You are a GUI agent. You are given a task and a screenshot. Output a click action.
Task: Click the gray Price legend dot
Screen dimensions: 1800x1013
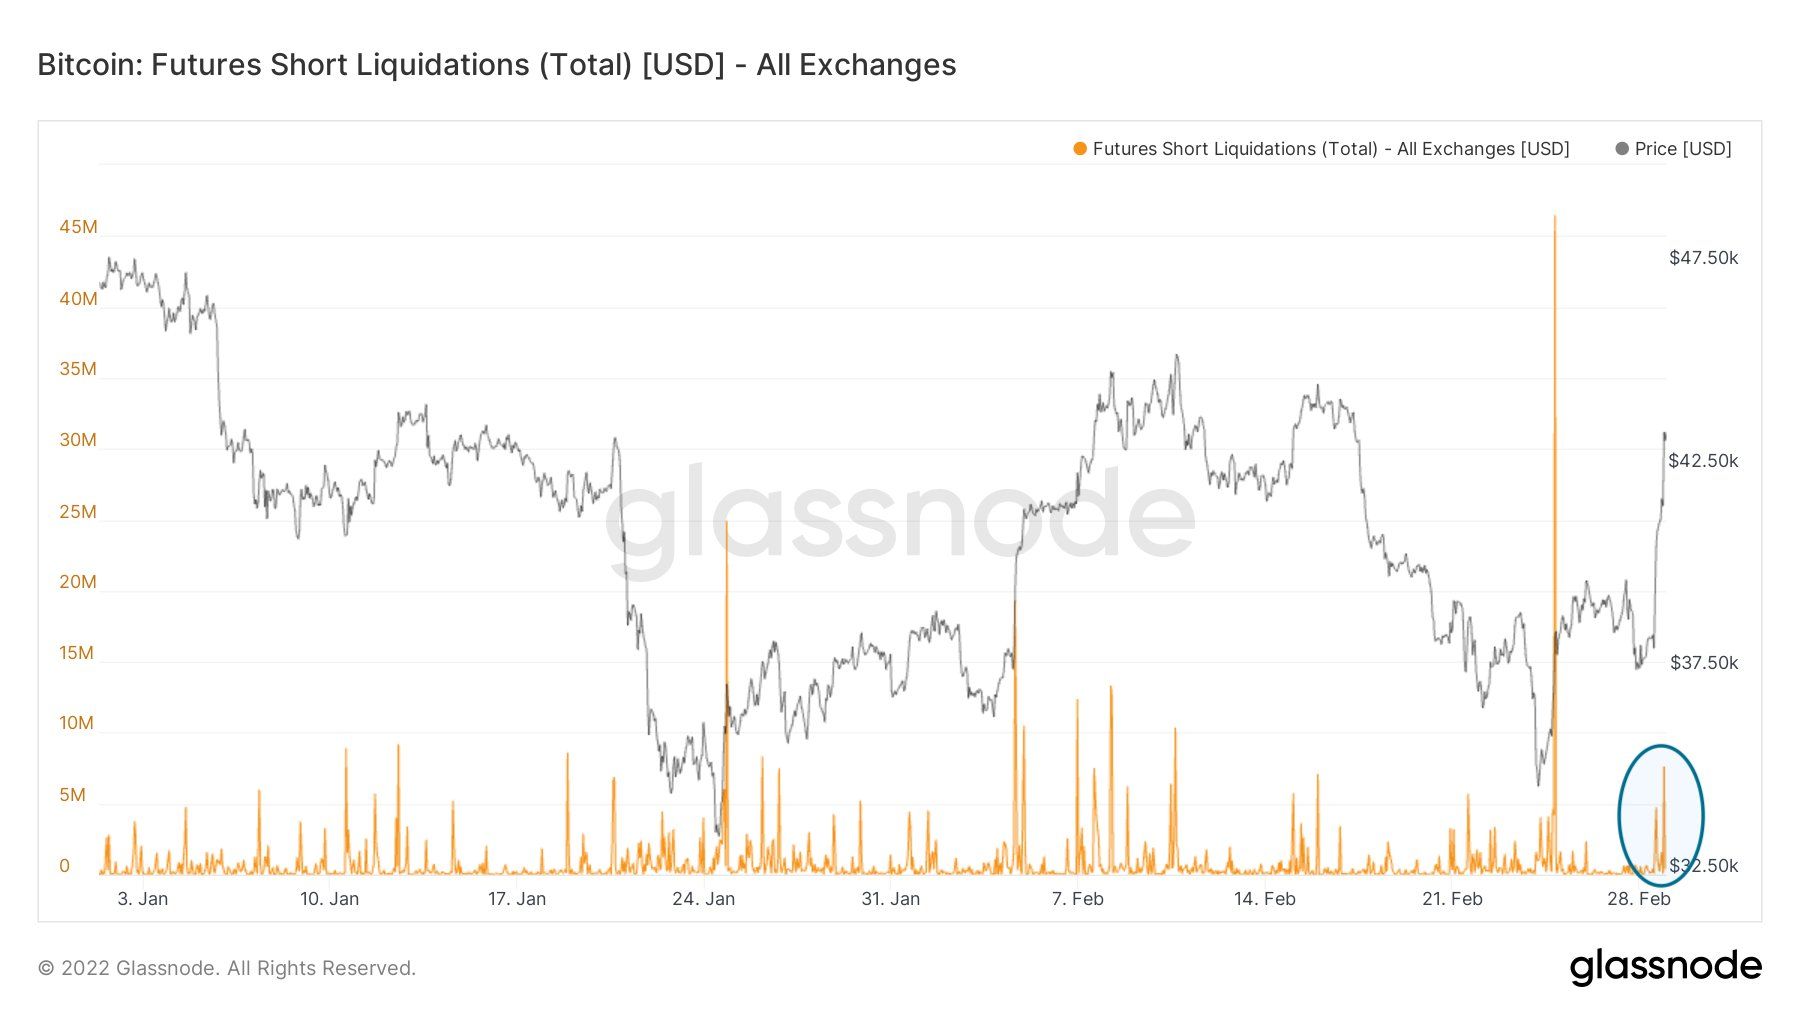tap(1622, 149)
